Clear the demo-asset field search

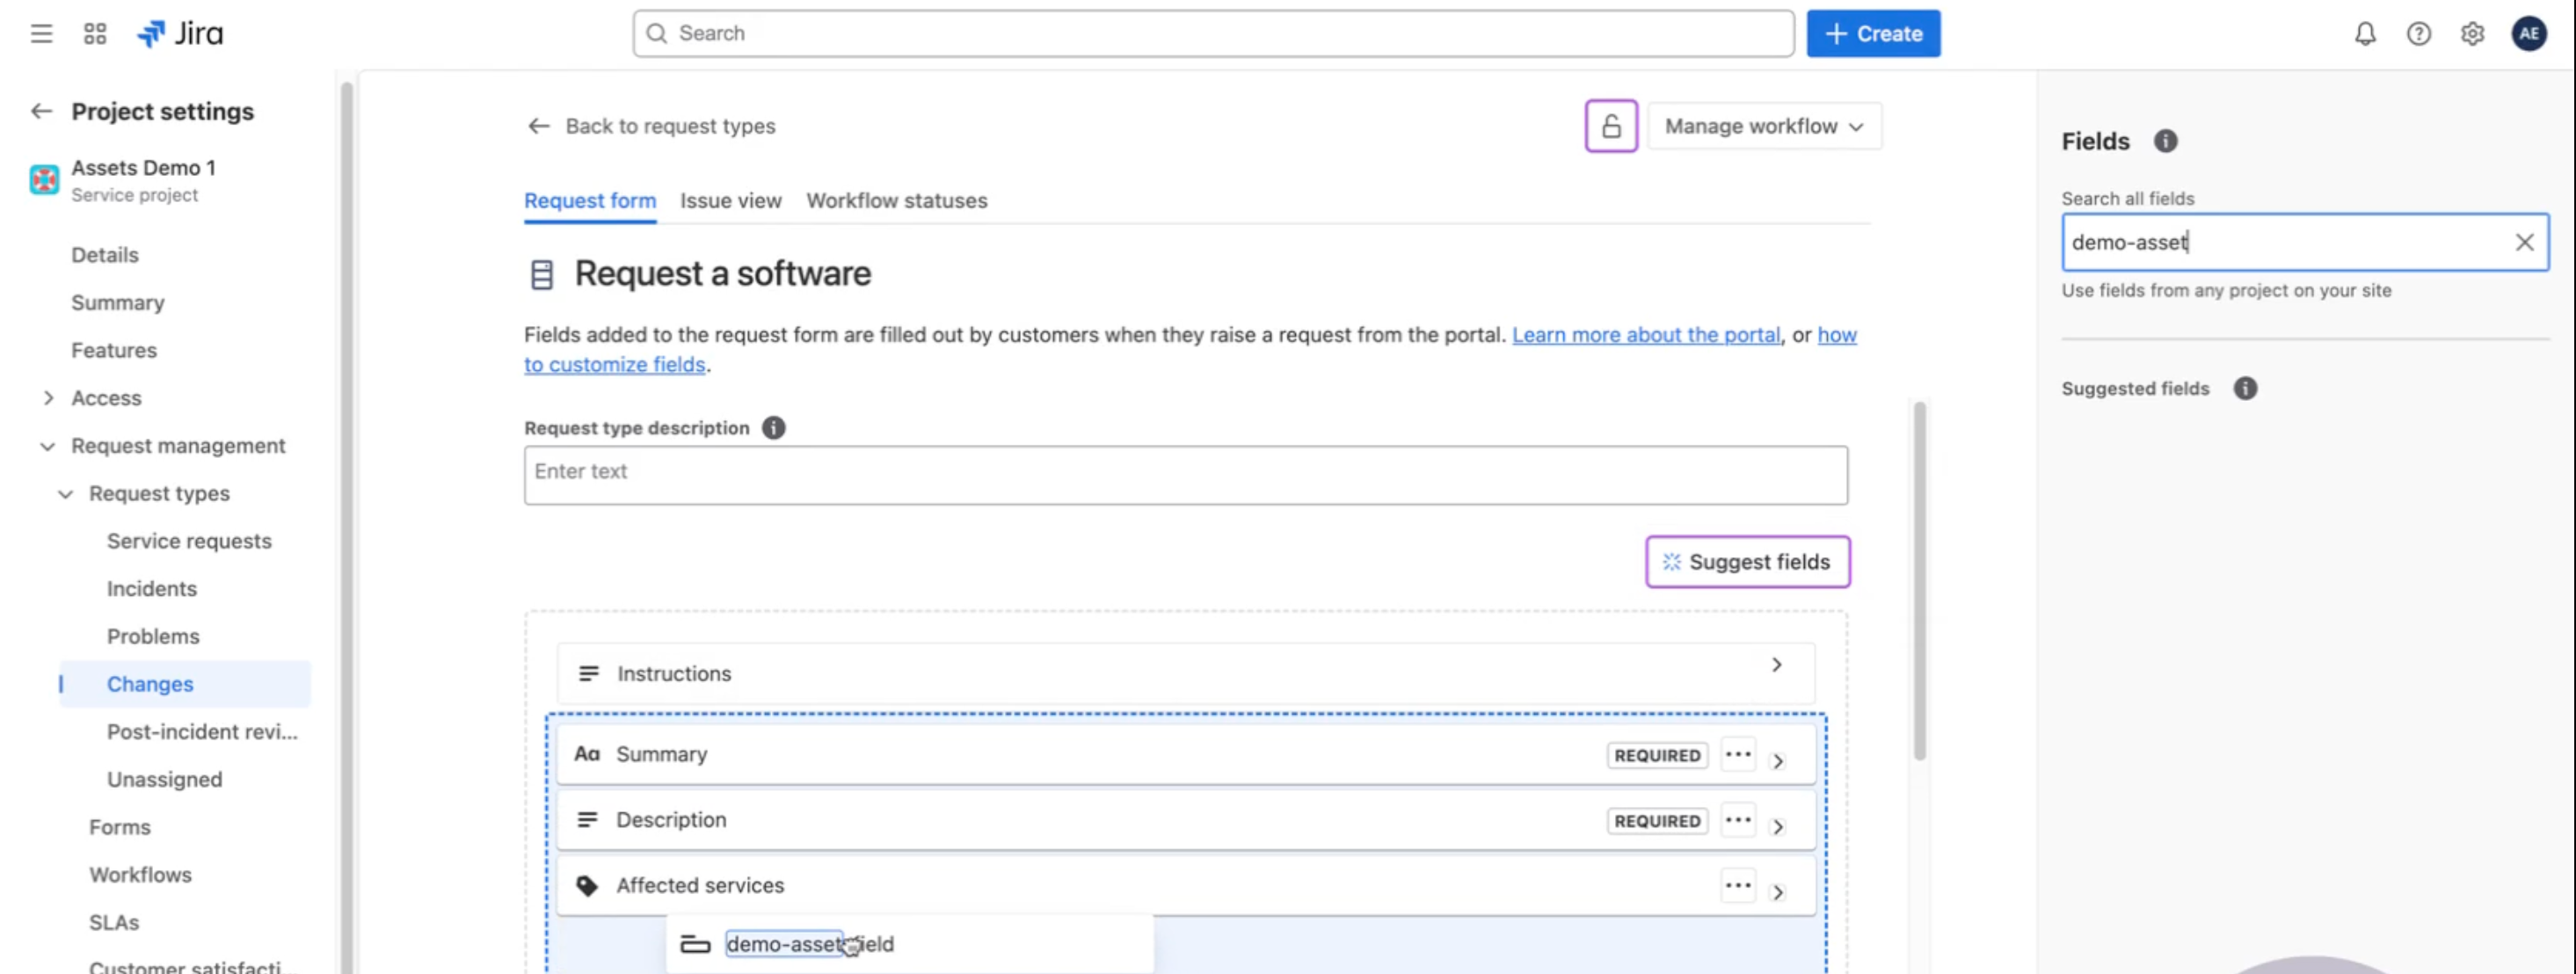coord(2525,242)
